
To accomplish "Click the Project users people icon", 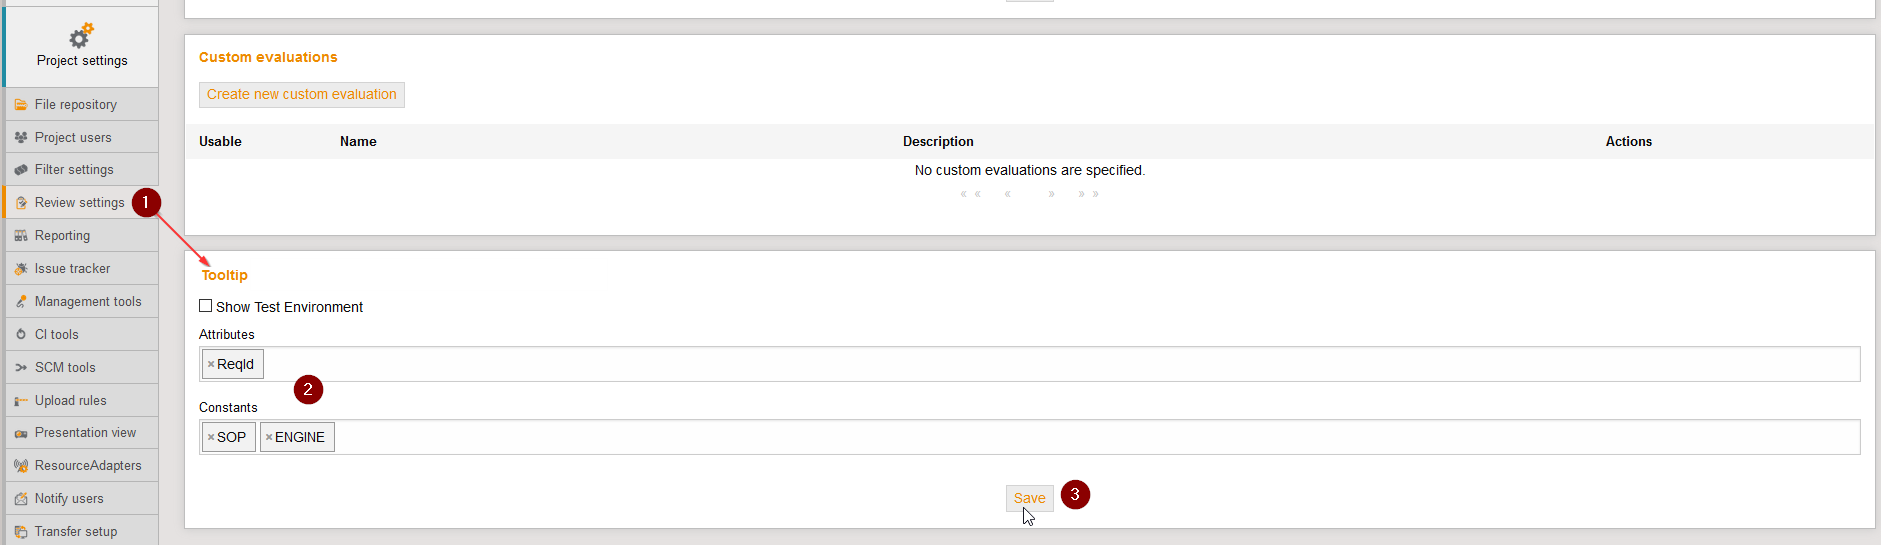I will coord(21,138).
